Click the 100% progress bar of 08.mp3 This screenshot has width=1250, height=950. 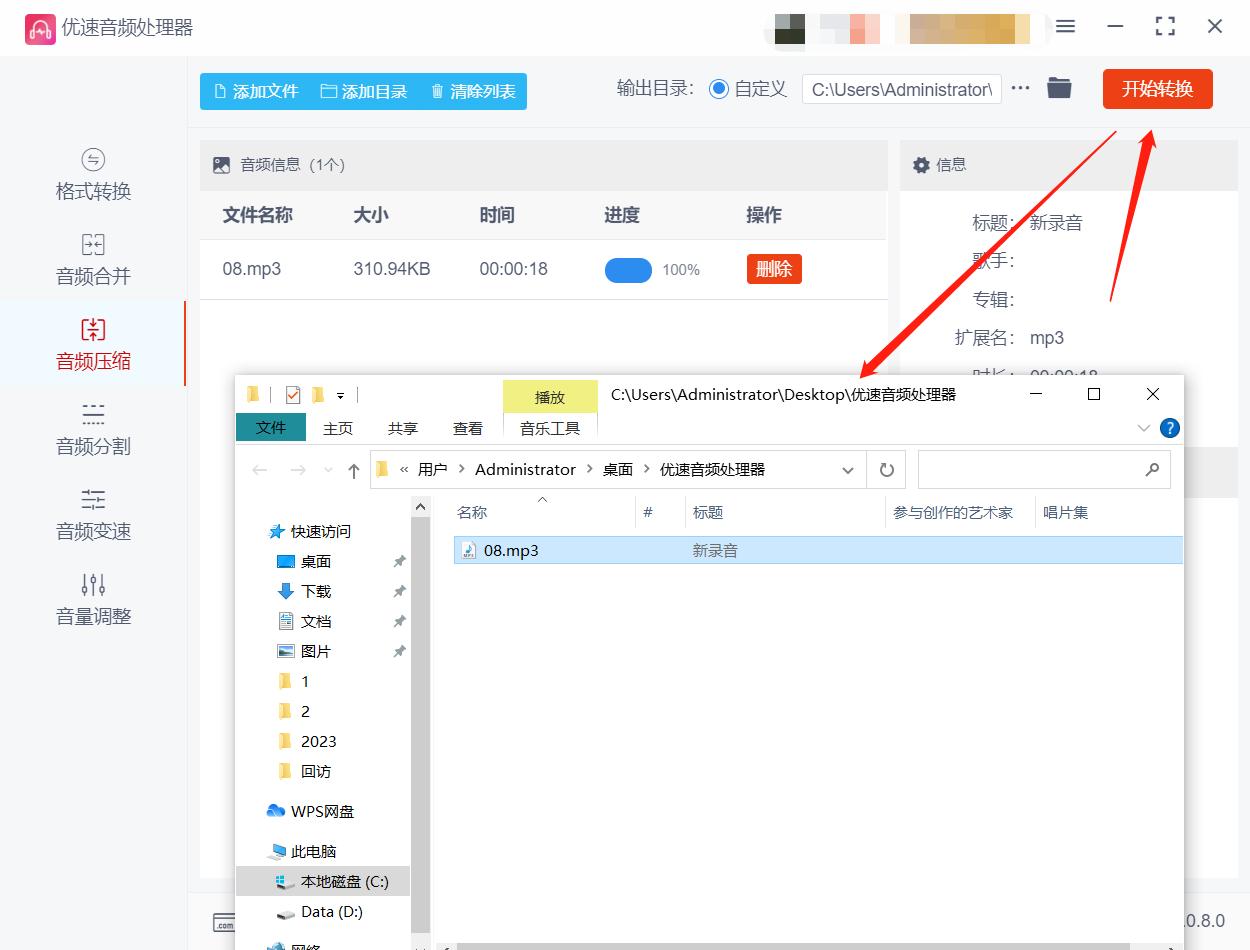pyautogui.click(x=628, y=269)
